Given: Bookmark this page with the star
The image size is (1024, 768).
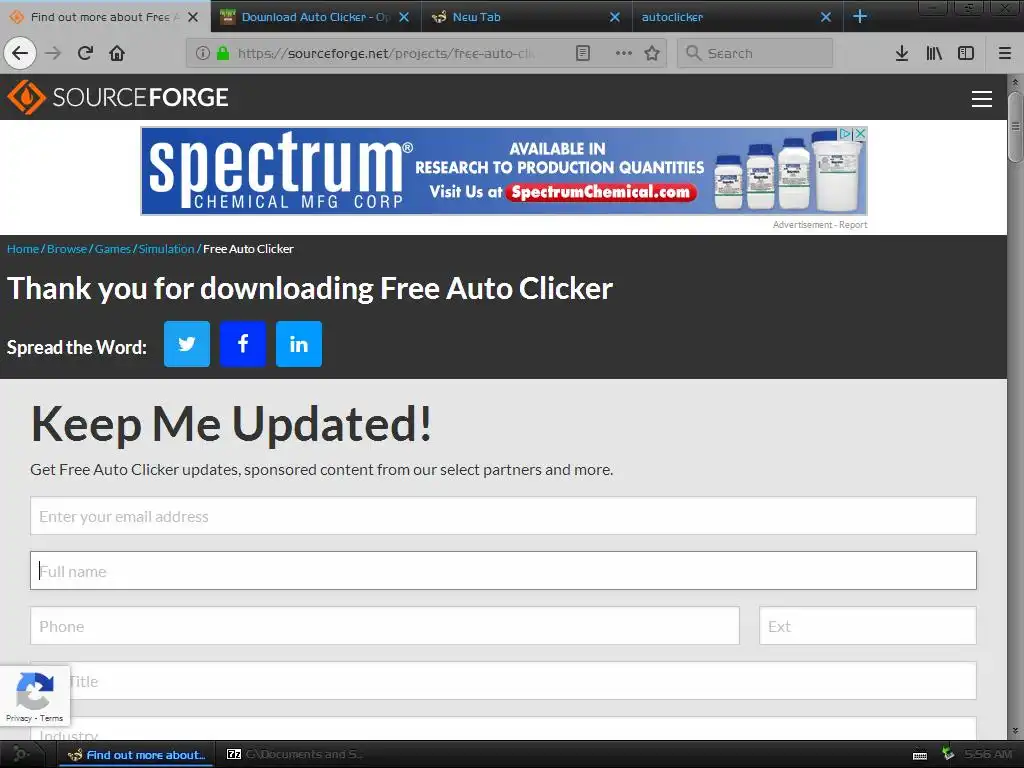Looking at the screenshot, I should coord(652,53).
